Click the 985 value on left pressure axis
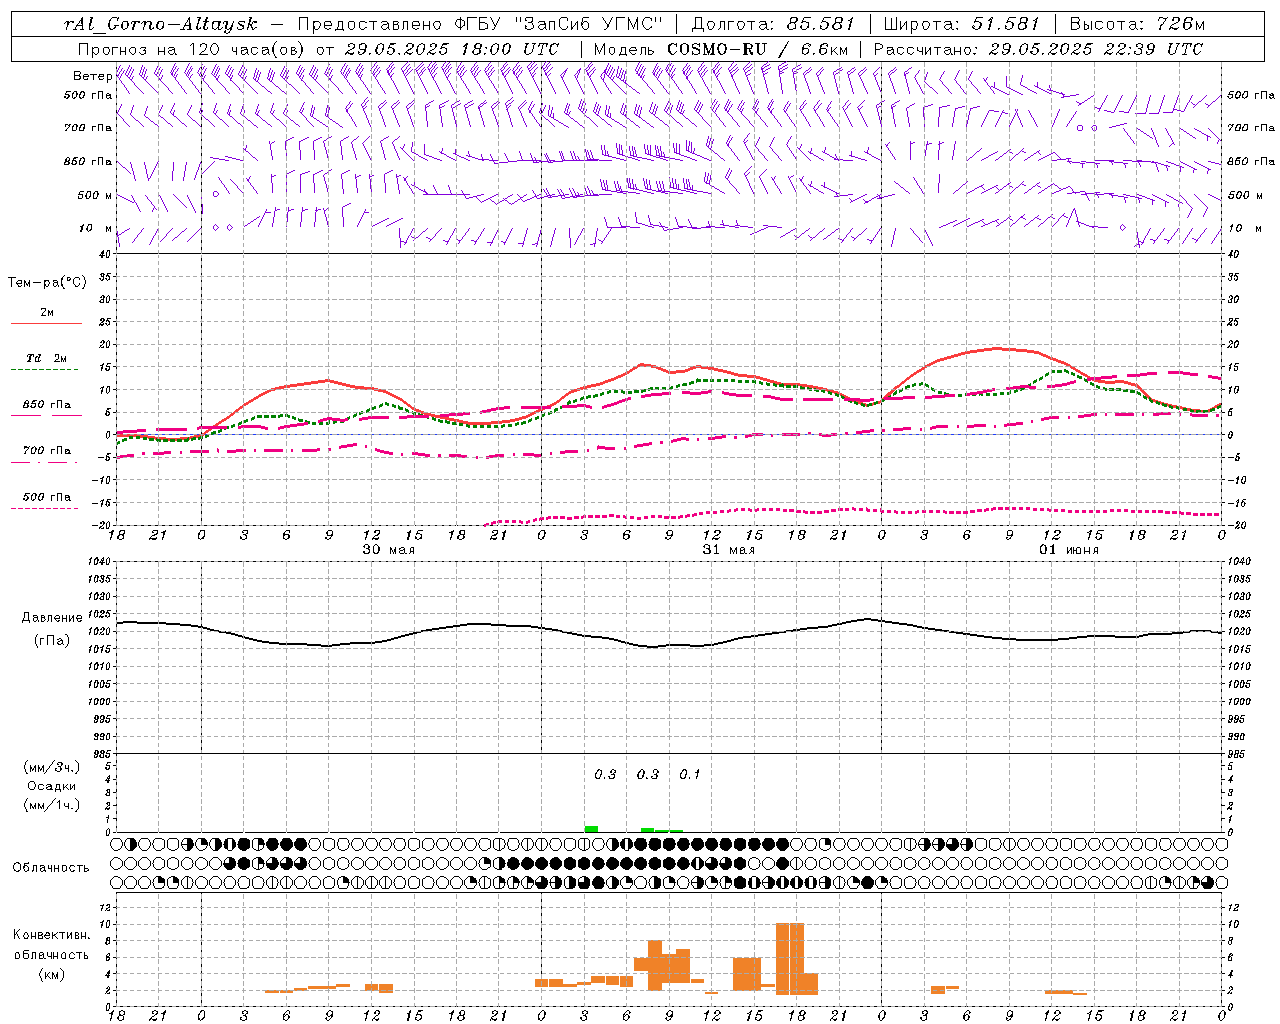This screenshot has width=1280, height=1024. coord(100,754)
